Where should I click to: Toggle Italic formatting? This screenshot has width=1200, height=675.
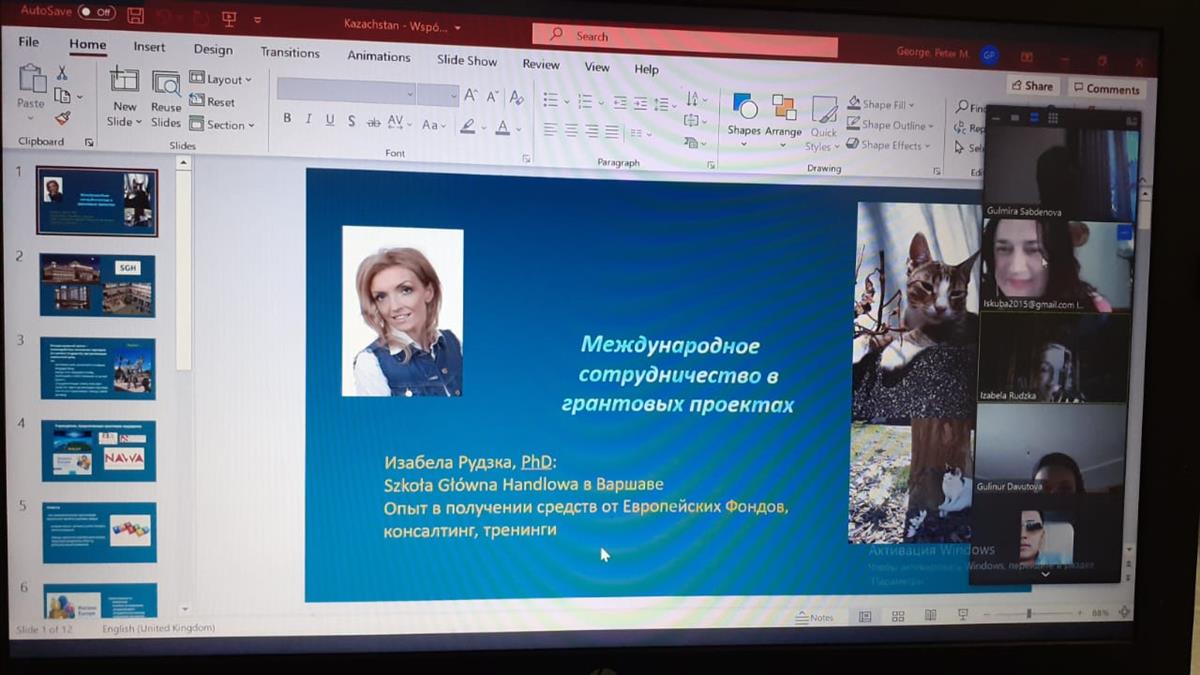click(x=308, y=119)
